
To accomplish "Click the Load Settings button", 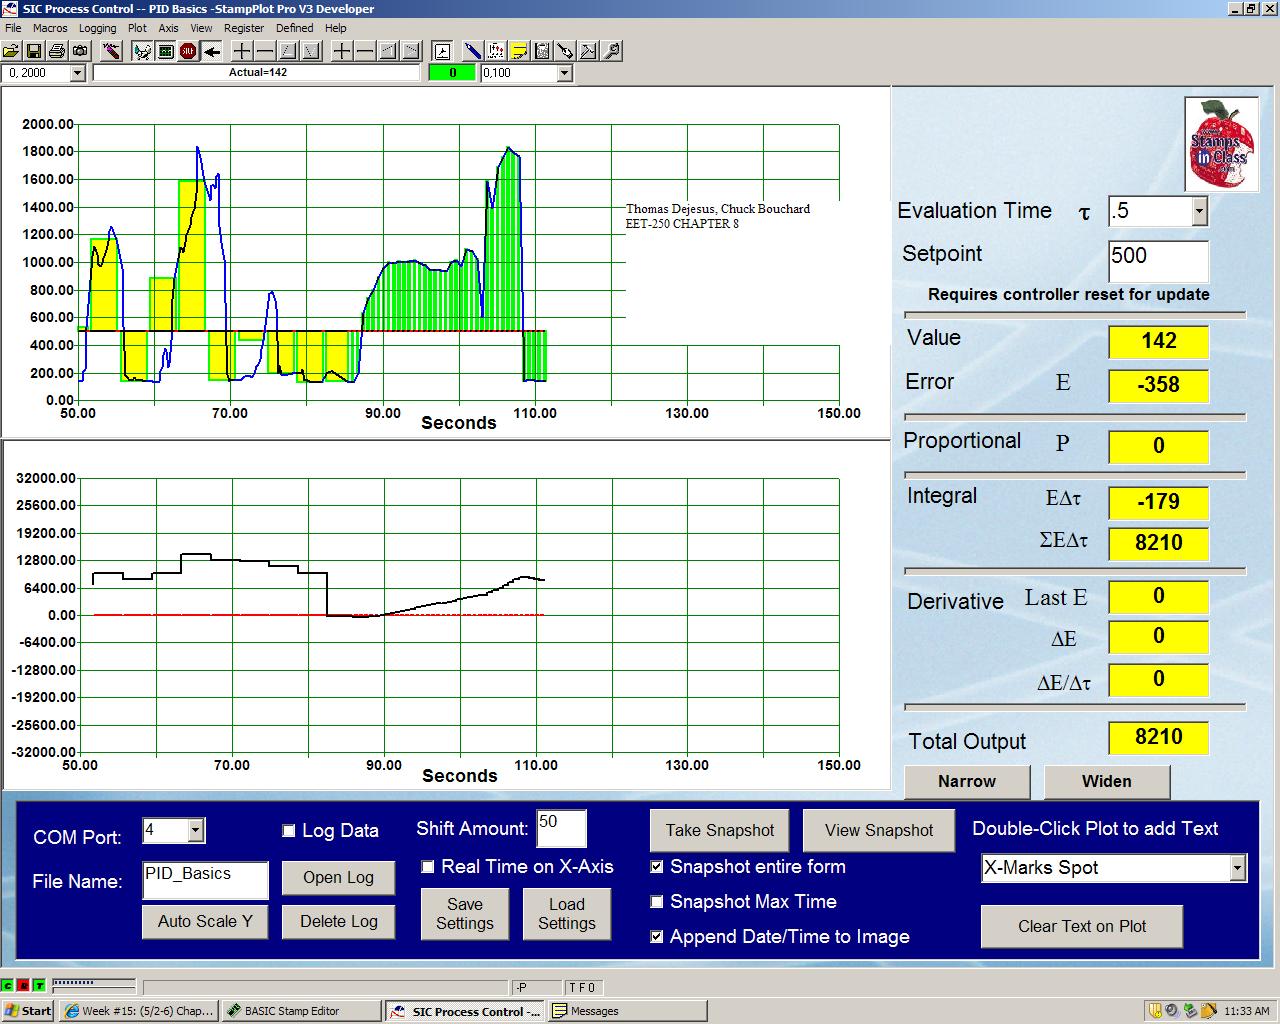I will coord(567,913).
